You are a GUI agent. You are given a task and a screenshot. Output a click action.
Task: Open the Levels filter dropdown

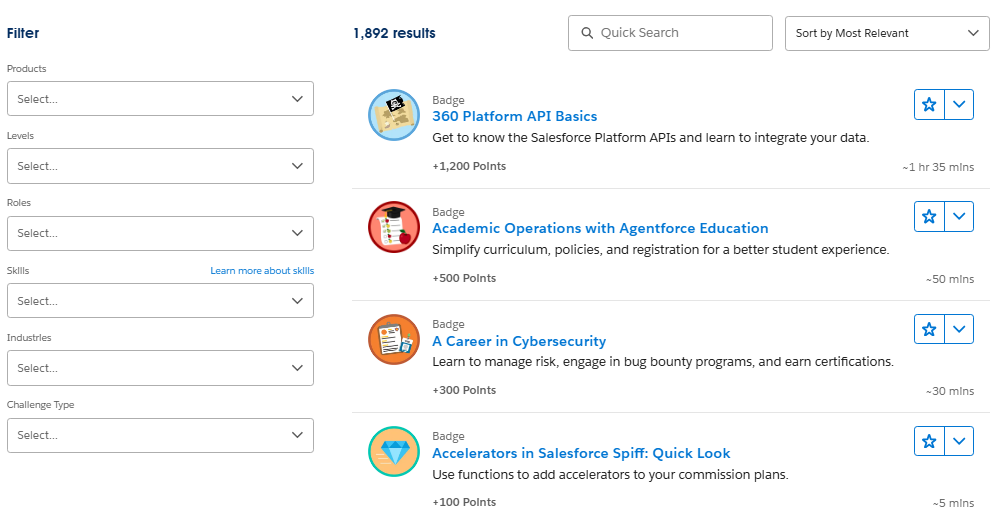(x=160, y=166)
